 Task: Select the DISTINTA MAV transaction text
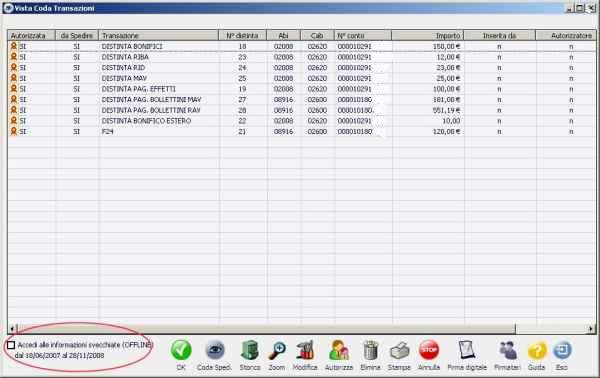(x=124, y=78)
